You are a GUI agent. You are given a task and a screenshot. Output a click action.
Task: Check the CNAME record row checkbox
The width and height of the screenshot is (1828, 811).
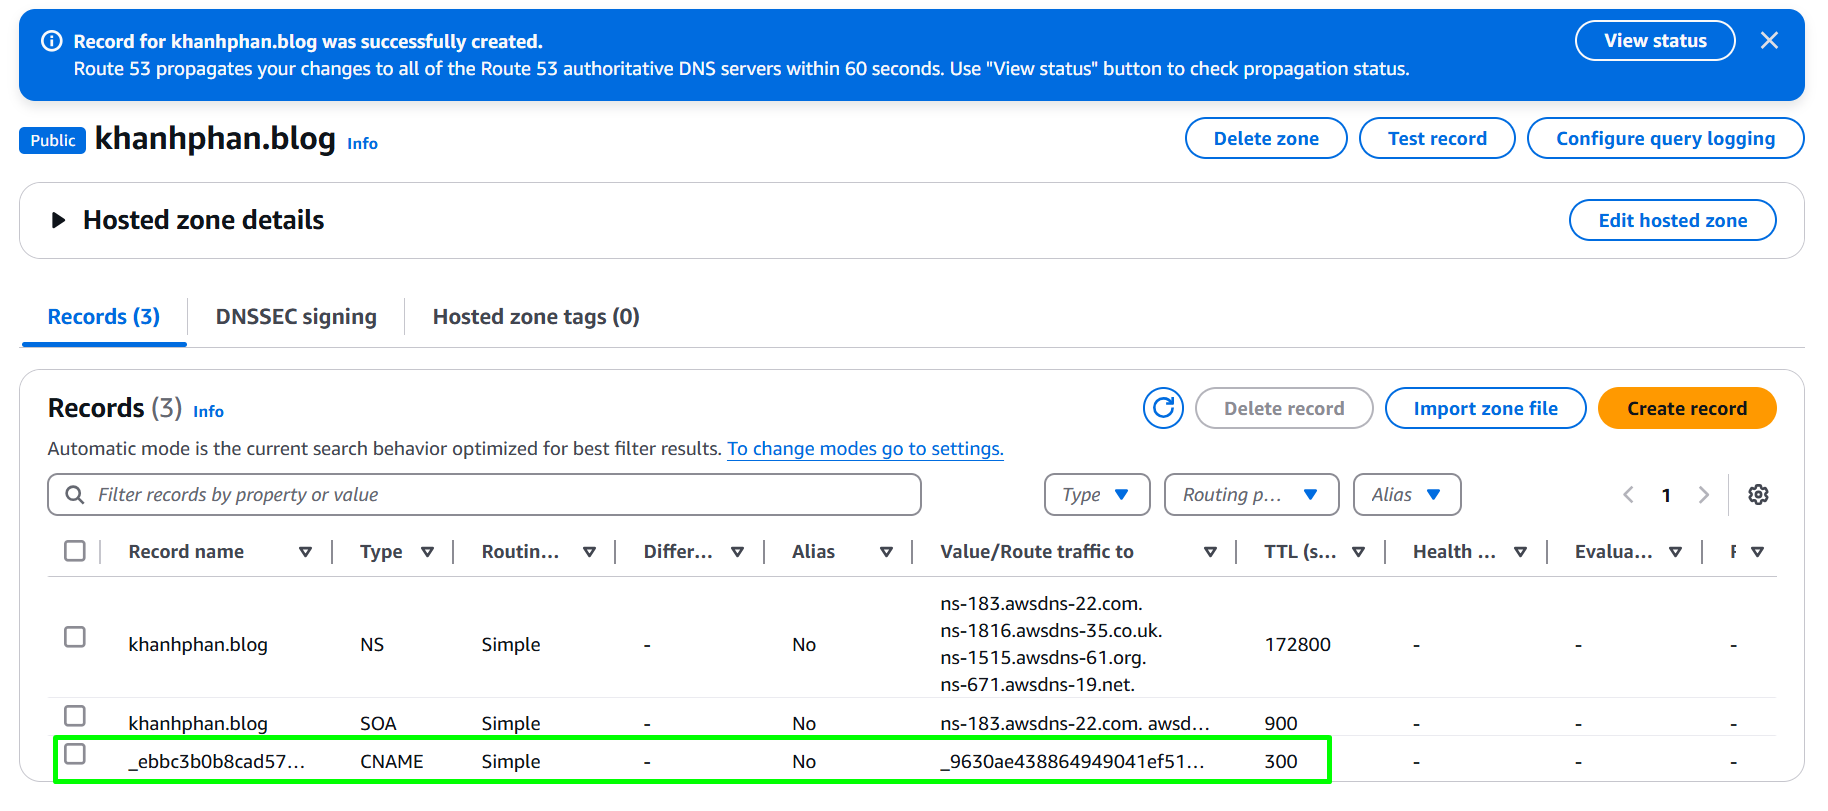pos(75,754)
